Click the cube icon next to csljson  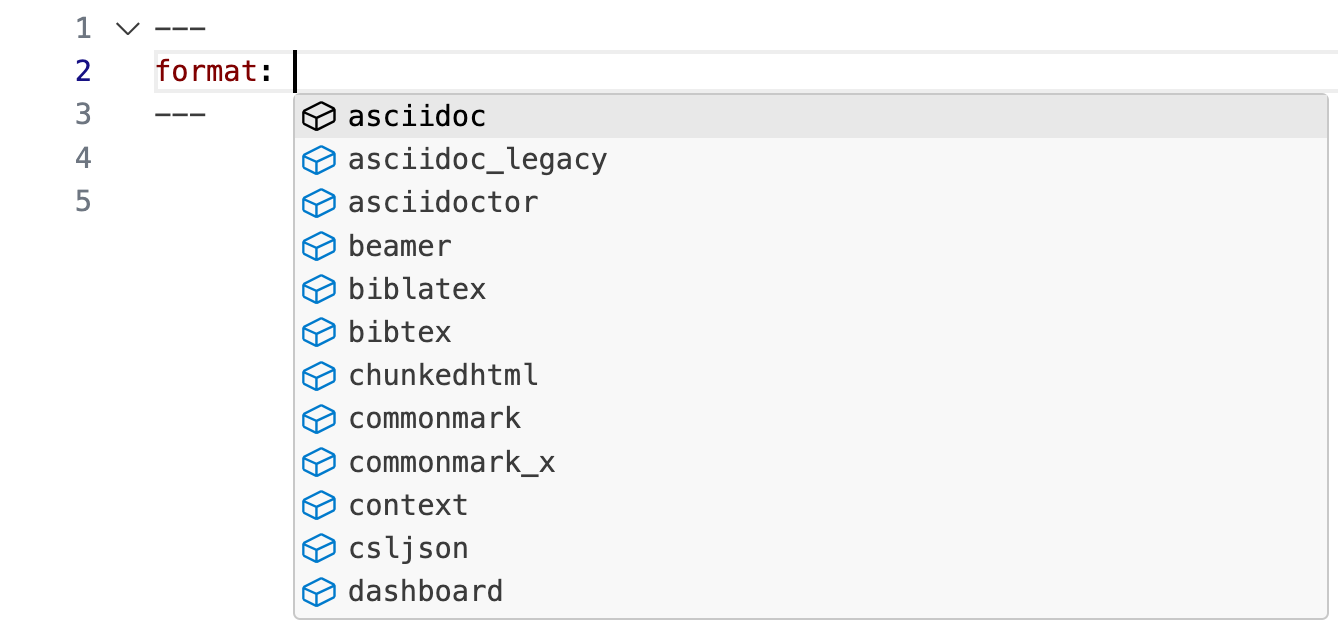tap(318, 547)
